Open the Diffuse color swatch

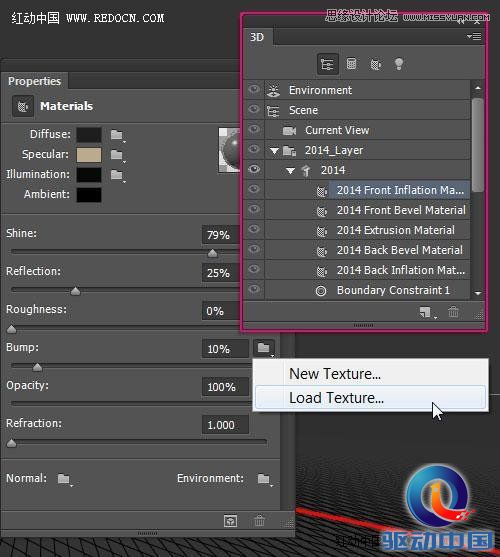point(89,135)
